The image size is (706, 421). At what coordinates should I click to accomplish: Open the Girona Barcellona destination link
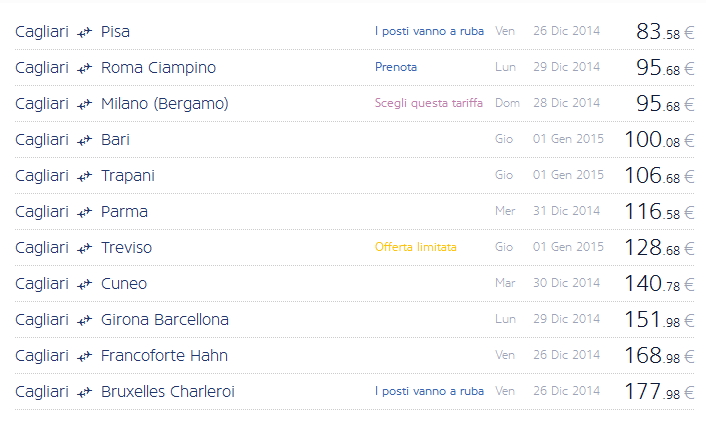(165, 320)
